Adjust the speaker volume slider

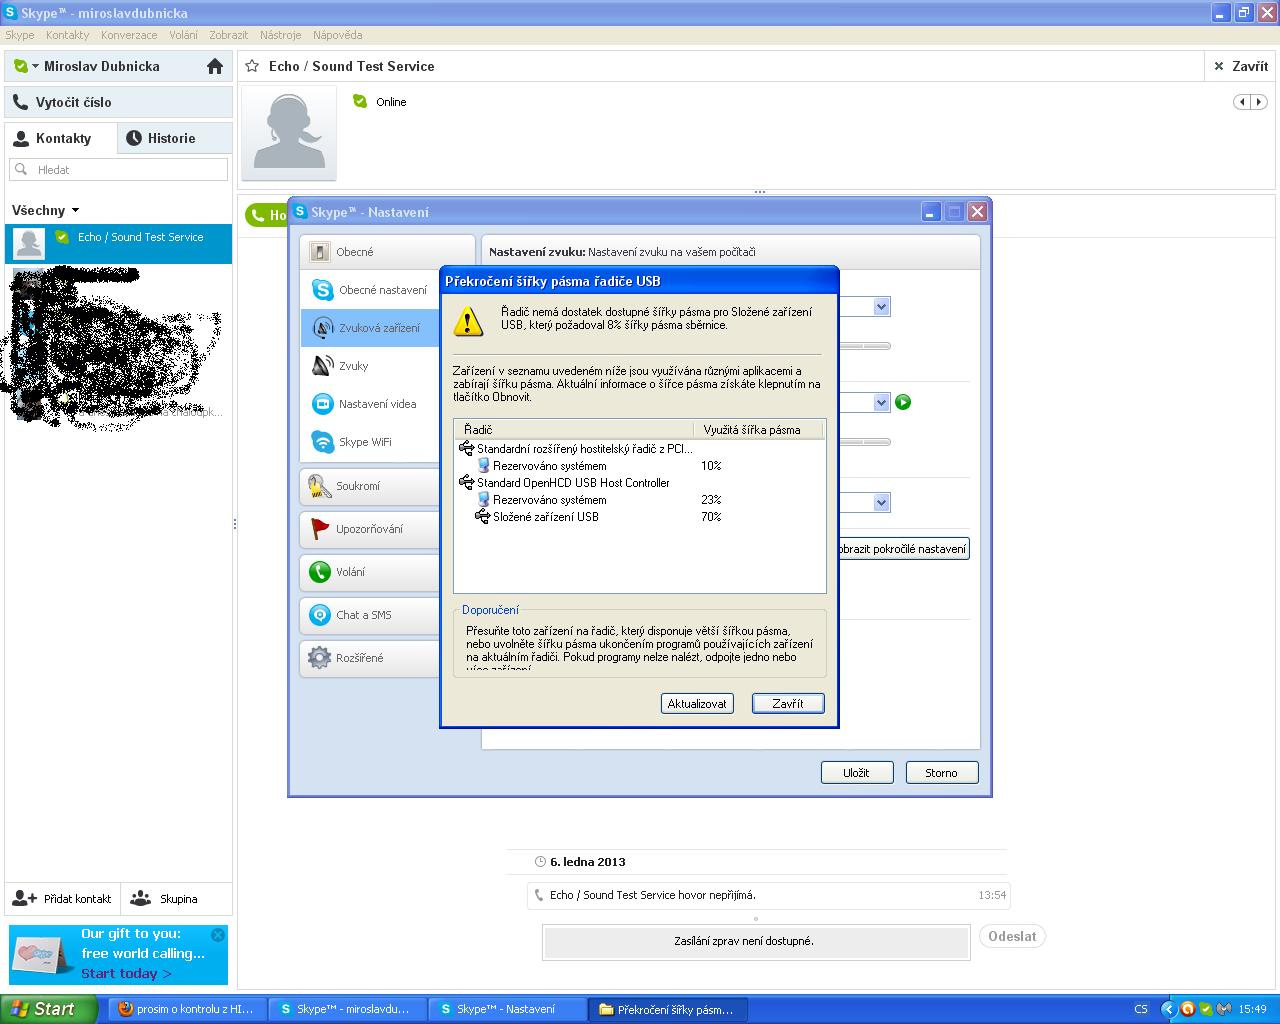point(864,442)
